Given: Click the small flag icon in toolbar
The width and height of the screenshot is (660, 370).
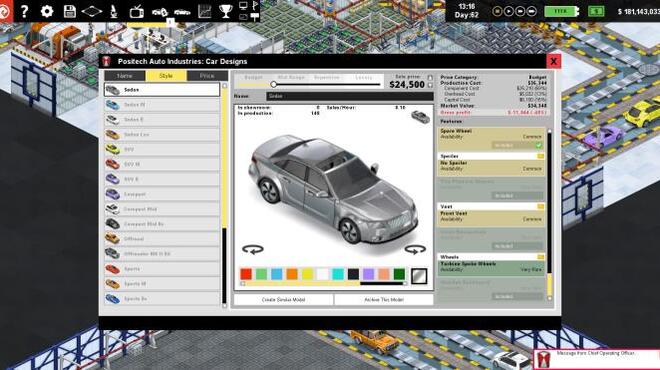Looking at the screenshot, I should point(255,5).
